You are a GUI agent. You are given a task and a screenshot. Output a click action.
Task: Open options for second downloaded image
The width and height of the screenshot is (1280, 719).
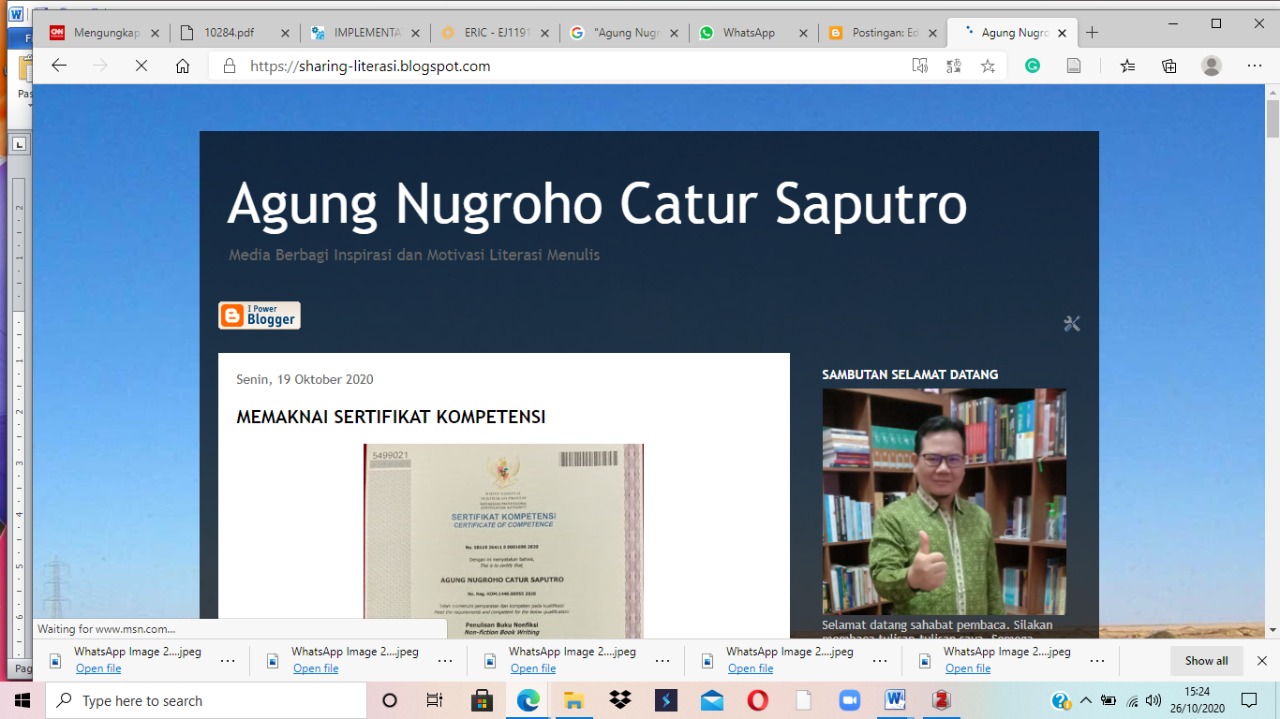(445, 661)
